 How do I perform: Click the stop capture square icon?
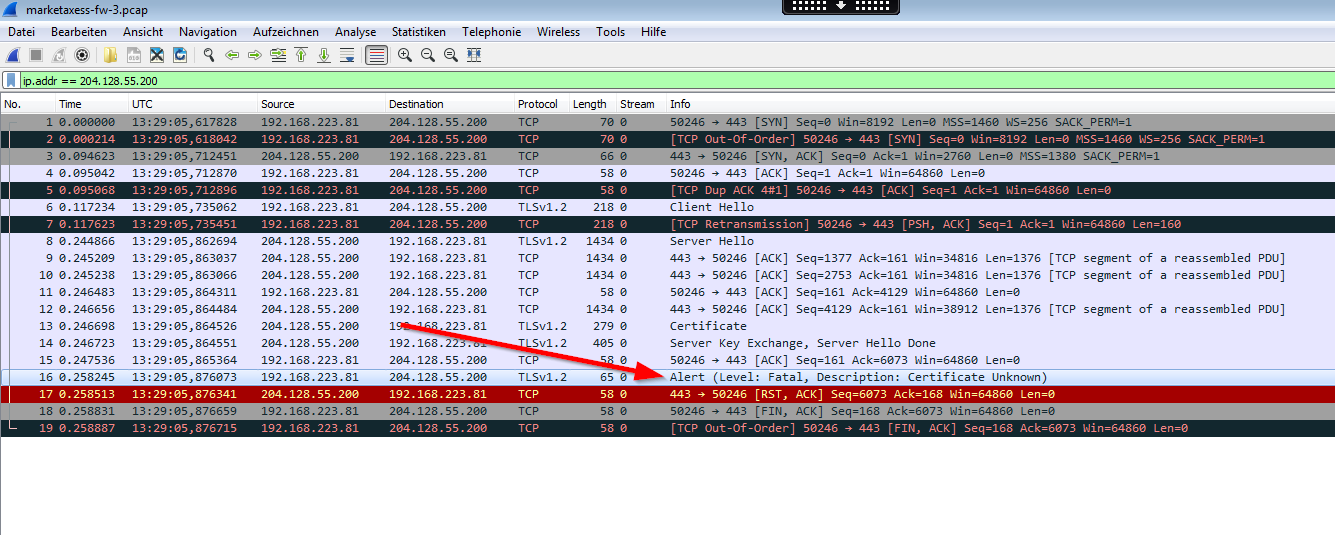36,55
